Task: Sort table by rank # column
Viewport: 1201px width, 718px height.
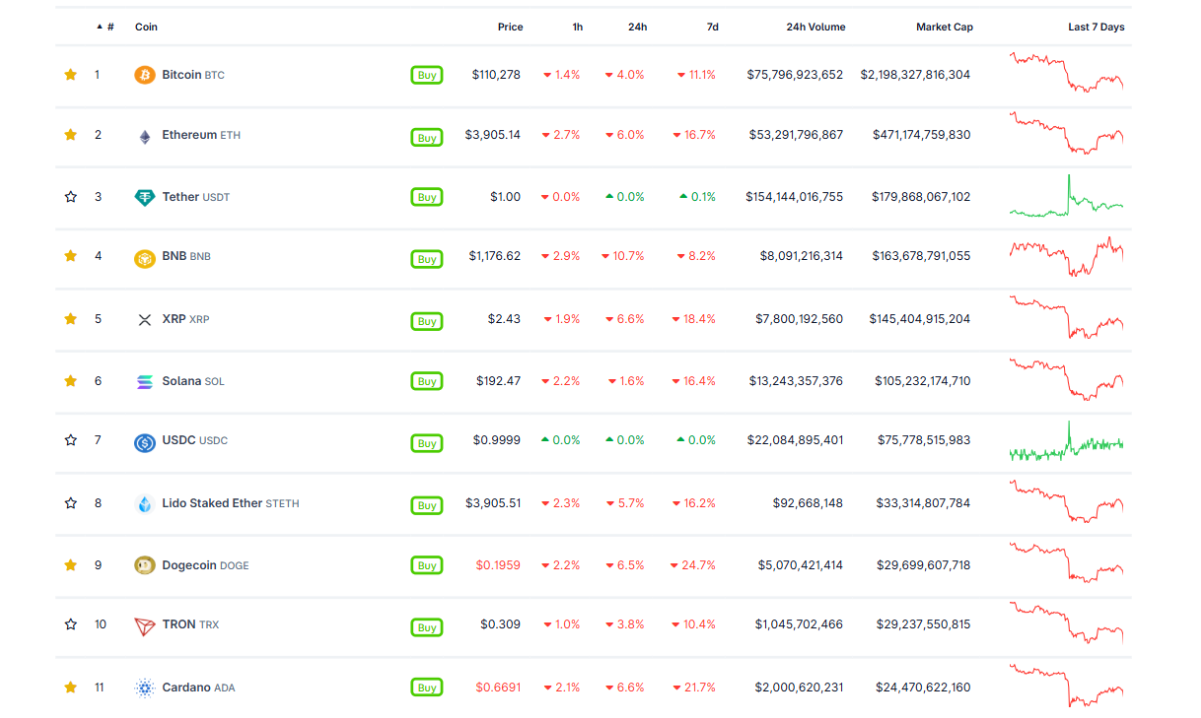Action: (109, 27)
